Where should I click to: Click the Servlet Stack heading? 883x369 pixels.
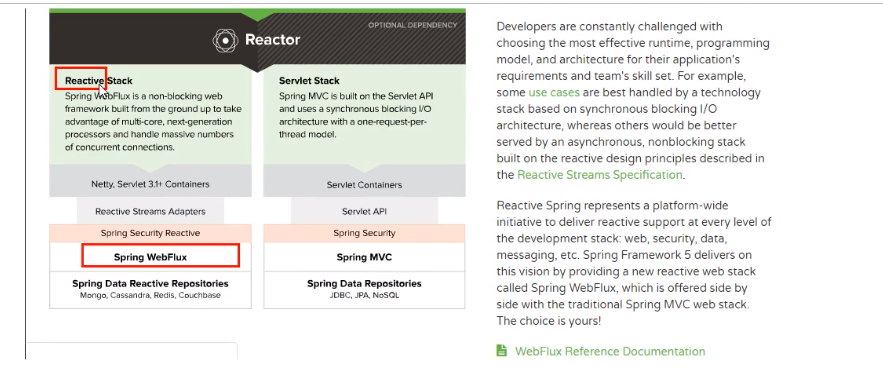tap(309, 81)
